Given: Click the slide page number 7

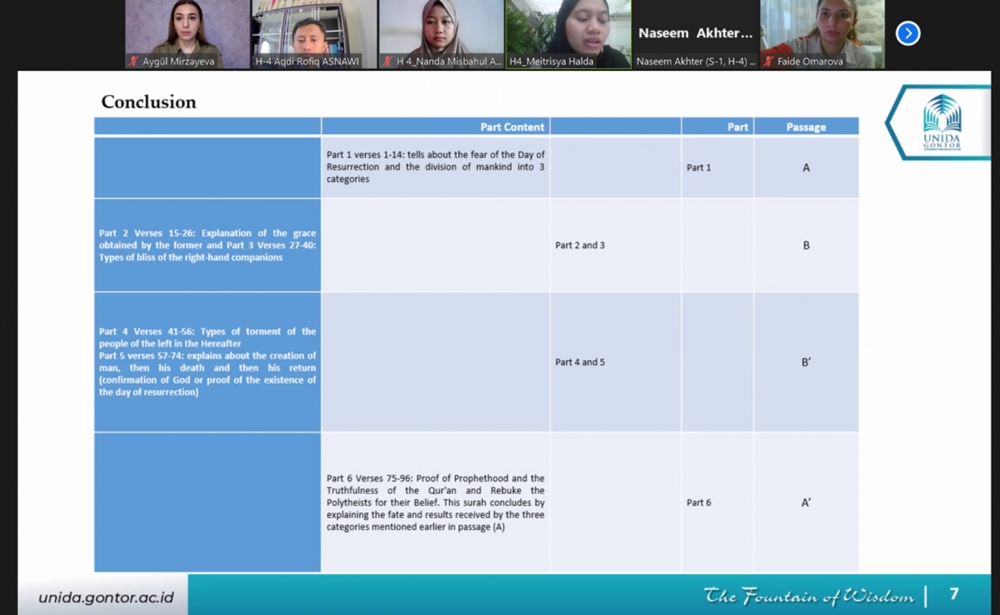Looking at the screenshot, I should pos(954,595).
